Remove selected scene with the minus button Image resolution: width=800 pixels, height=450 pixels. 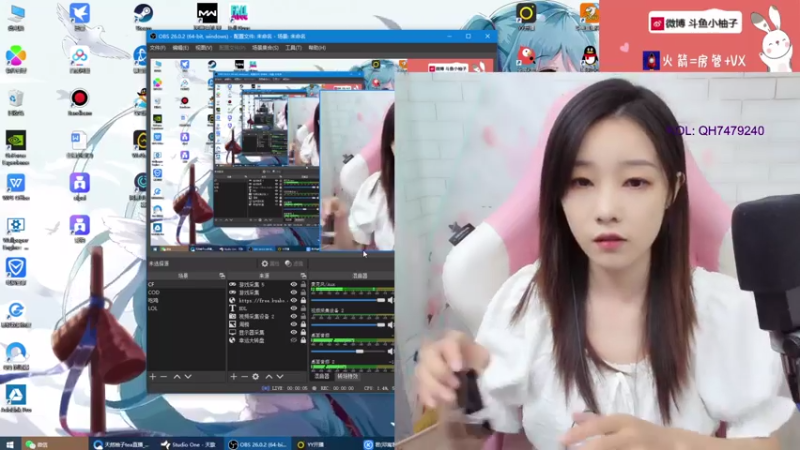tap(164, 377)
